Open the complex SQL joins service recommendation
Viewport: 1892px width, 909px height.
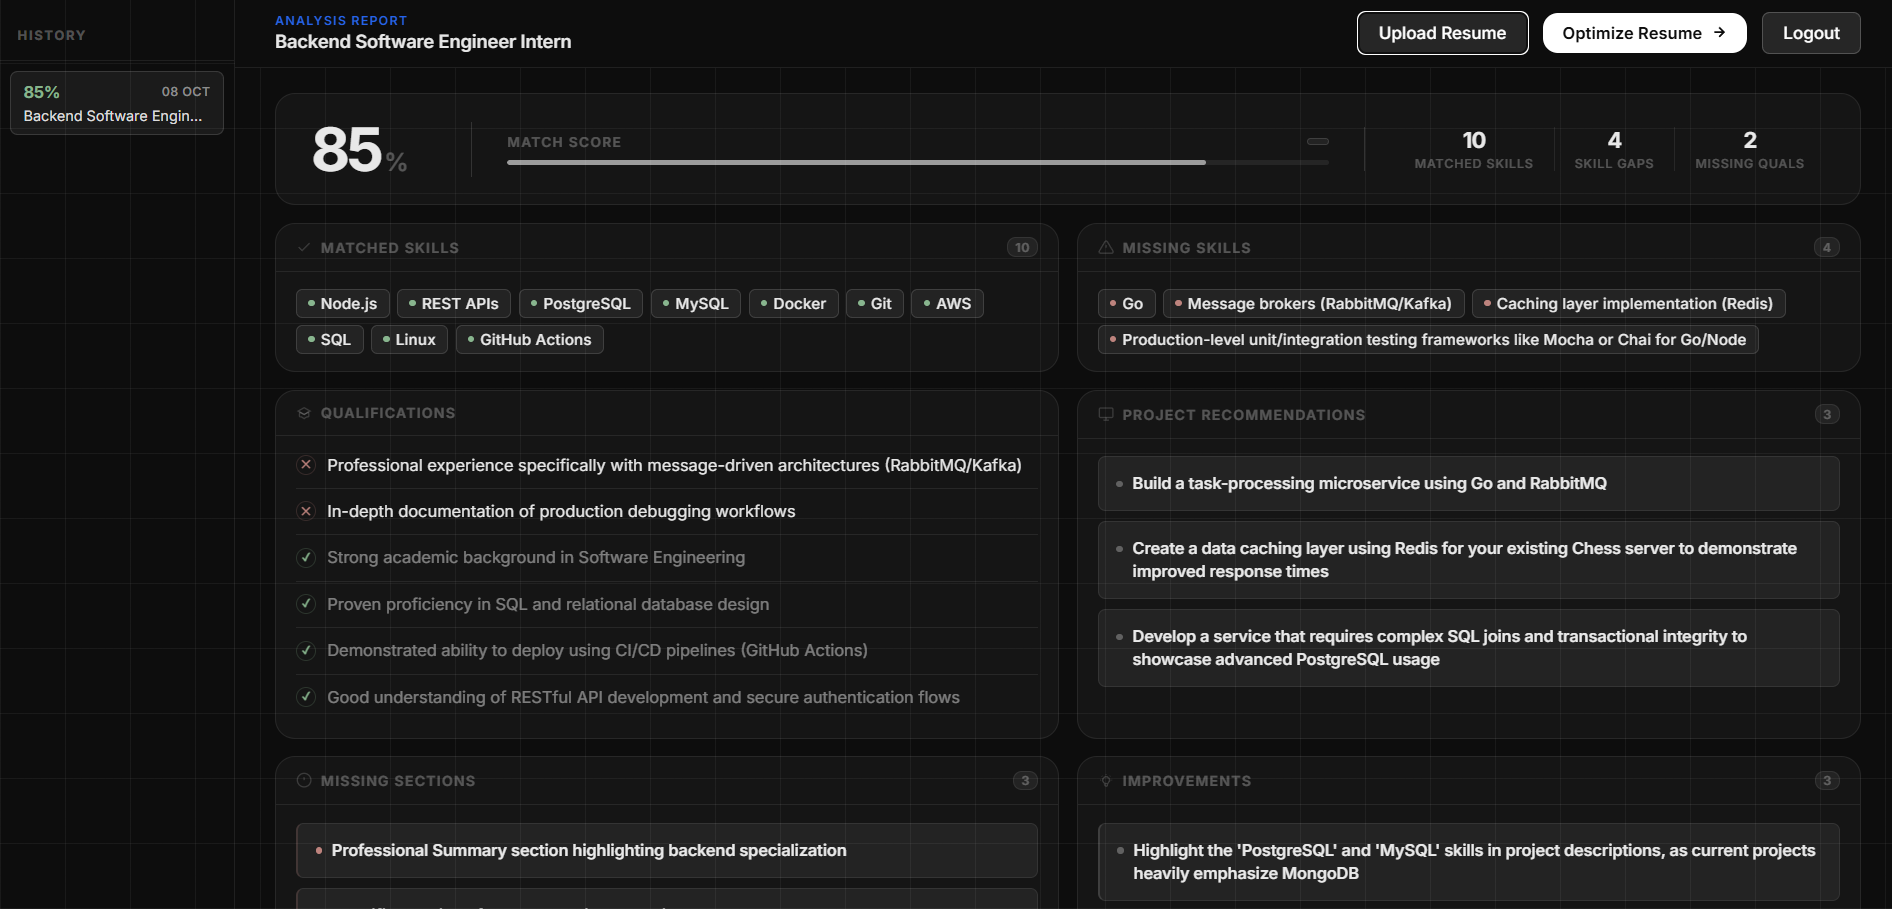(x=1469, y=648)
